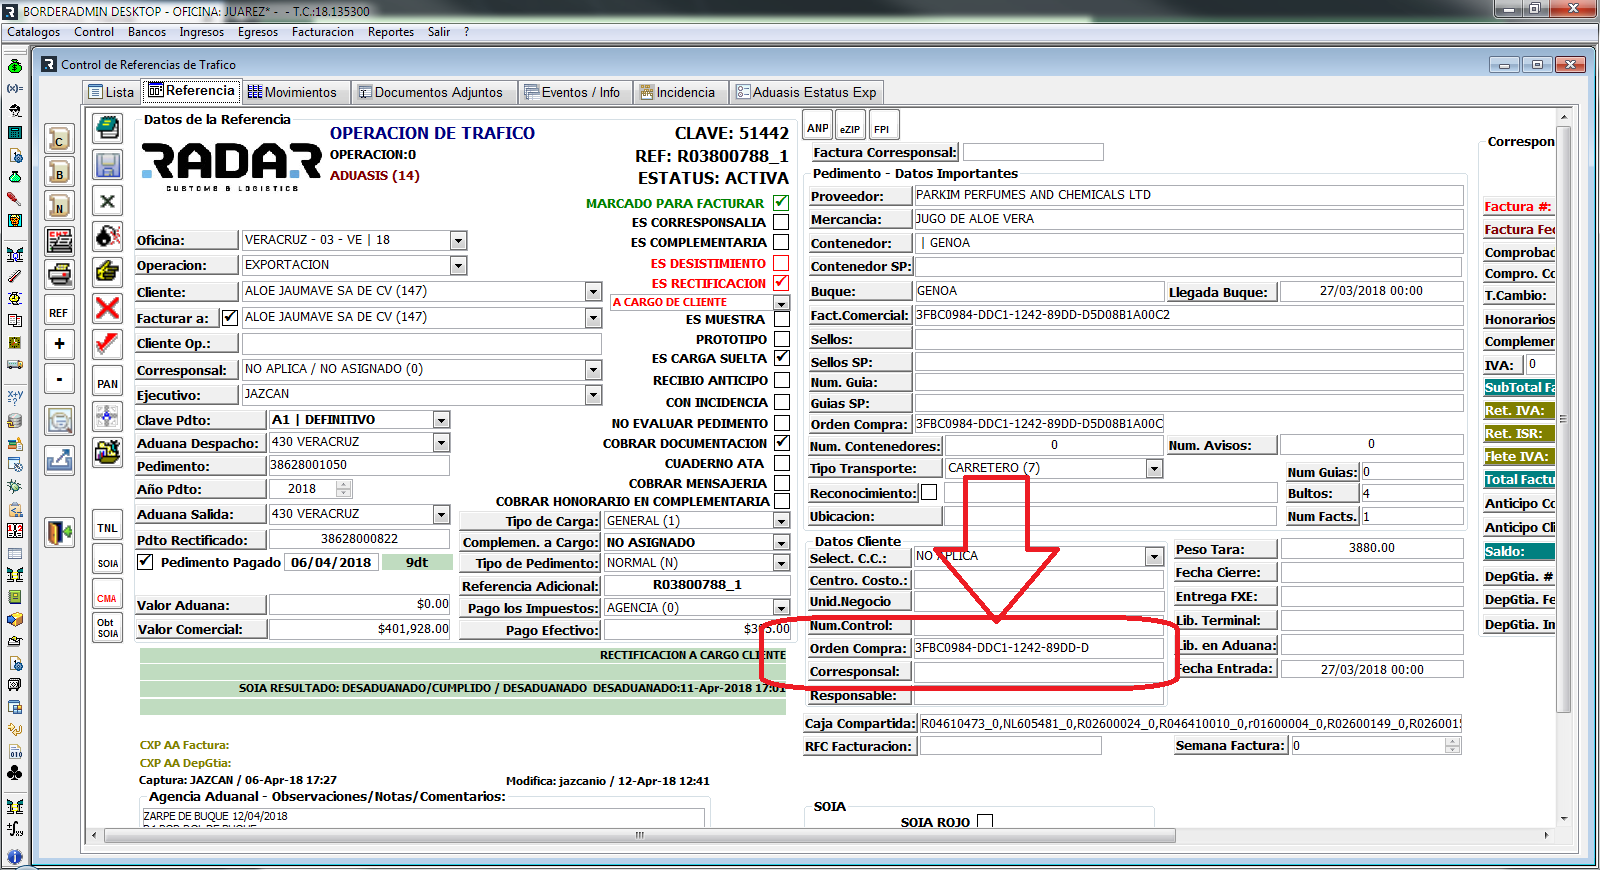The image size is (1600, 870).
Task: Check the Reconocimiento checkbox
Action: [929, 493]
